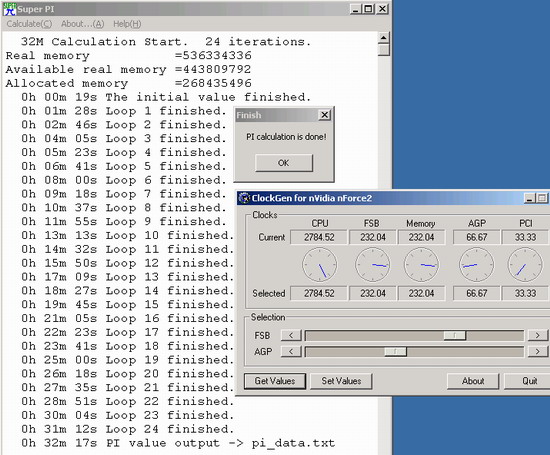Screen dimensions: 550x455
Task: Click the 'PI value output -> pi_data.txt' line
Action: 178,443
